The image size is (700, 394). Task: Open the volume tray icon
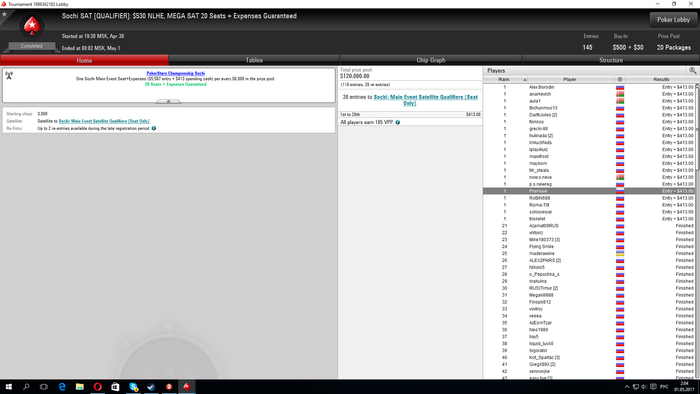(x=644, y=387)
